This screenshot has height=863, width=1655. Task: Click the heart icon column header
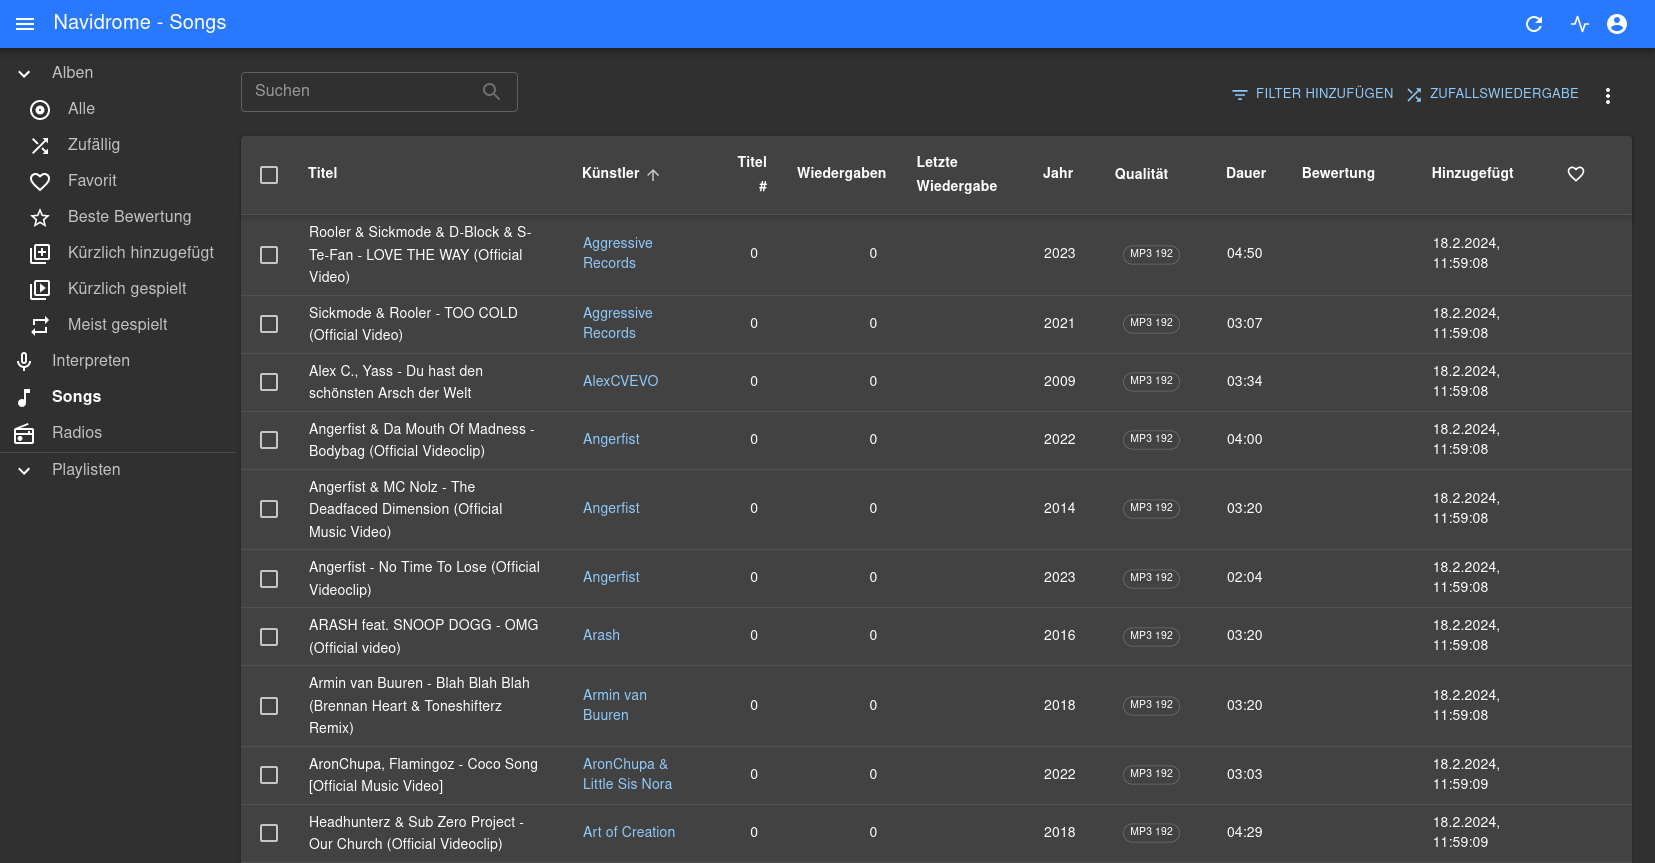coord(1576,174)
